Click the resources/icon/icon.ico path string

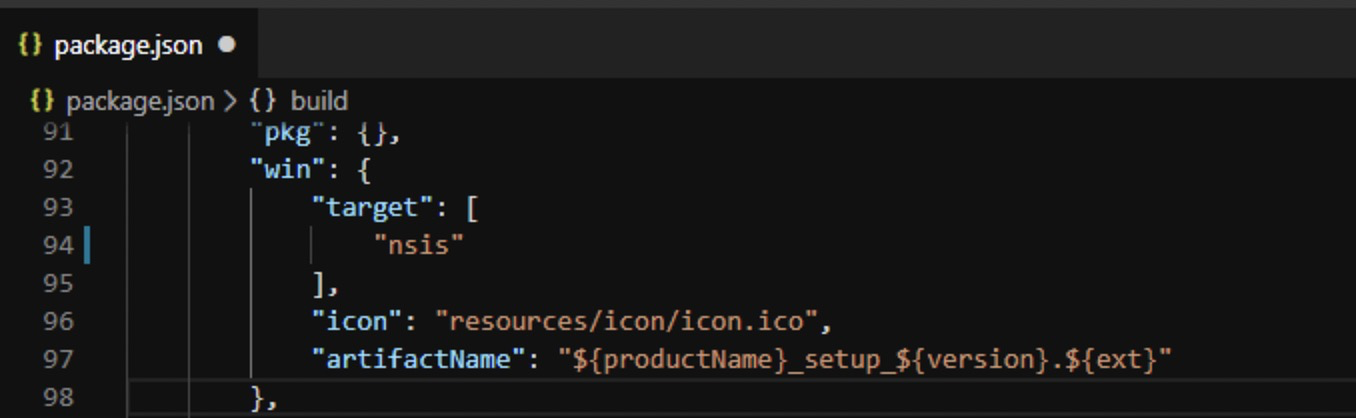[x=627, y=322]
